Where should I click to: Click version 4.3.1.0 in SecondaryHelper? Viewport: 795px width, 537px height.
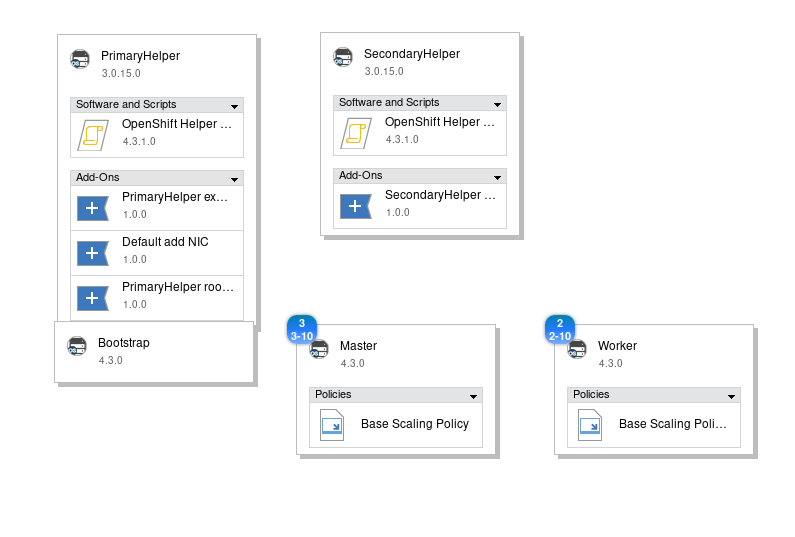(402, 139)
